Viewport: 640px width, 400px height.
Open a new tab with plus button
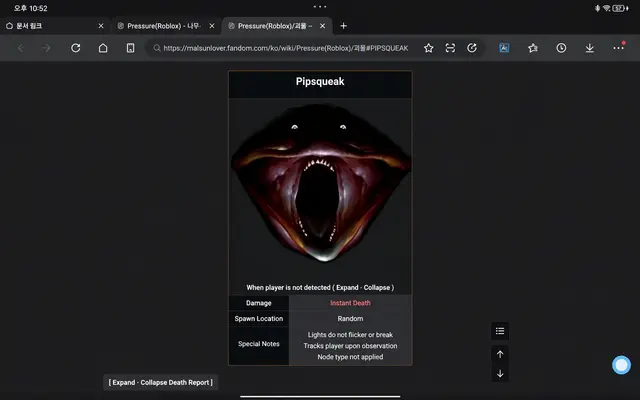(x=343, y=26)
